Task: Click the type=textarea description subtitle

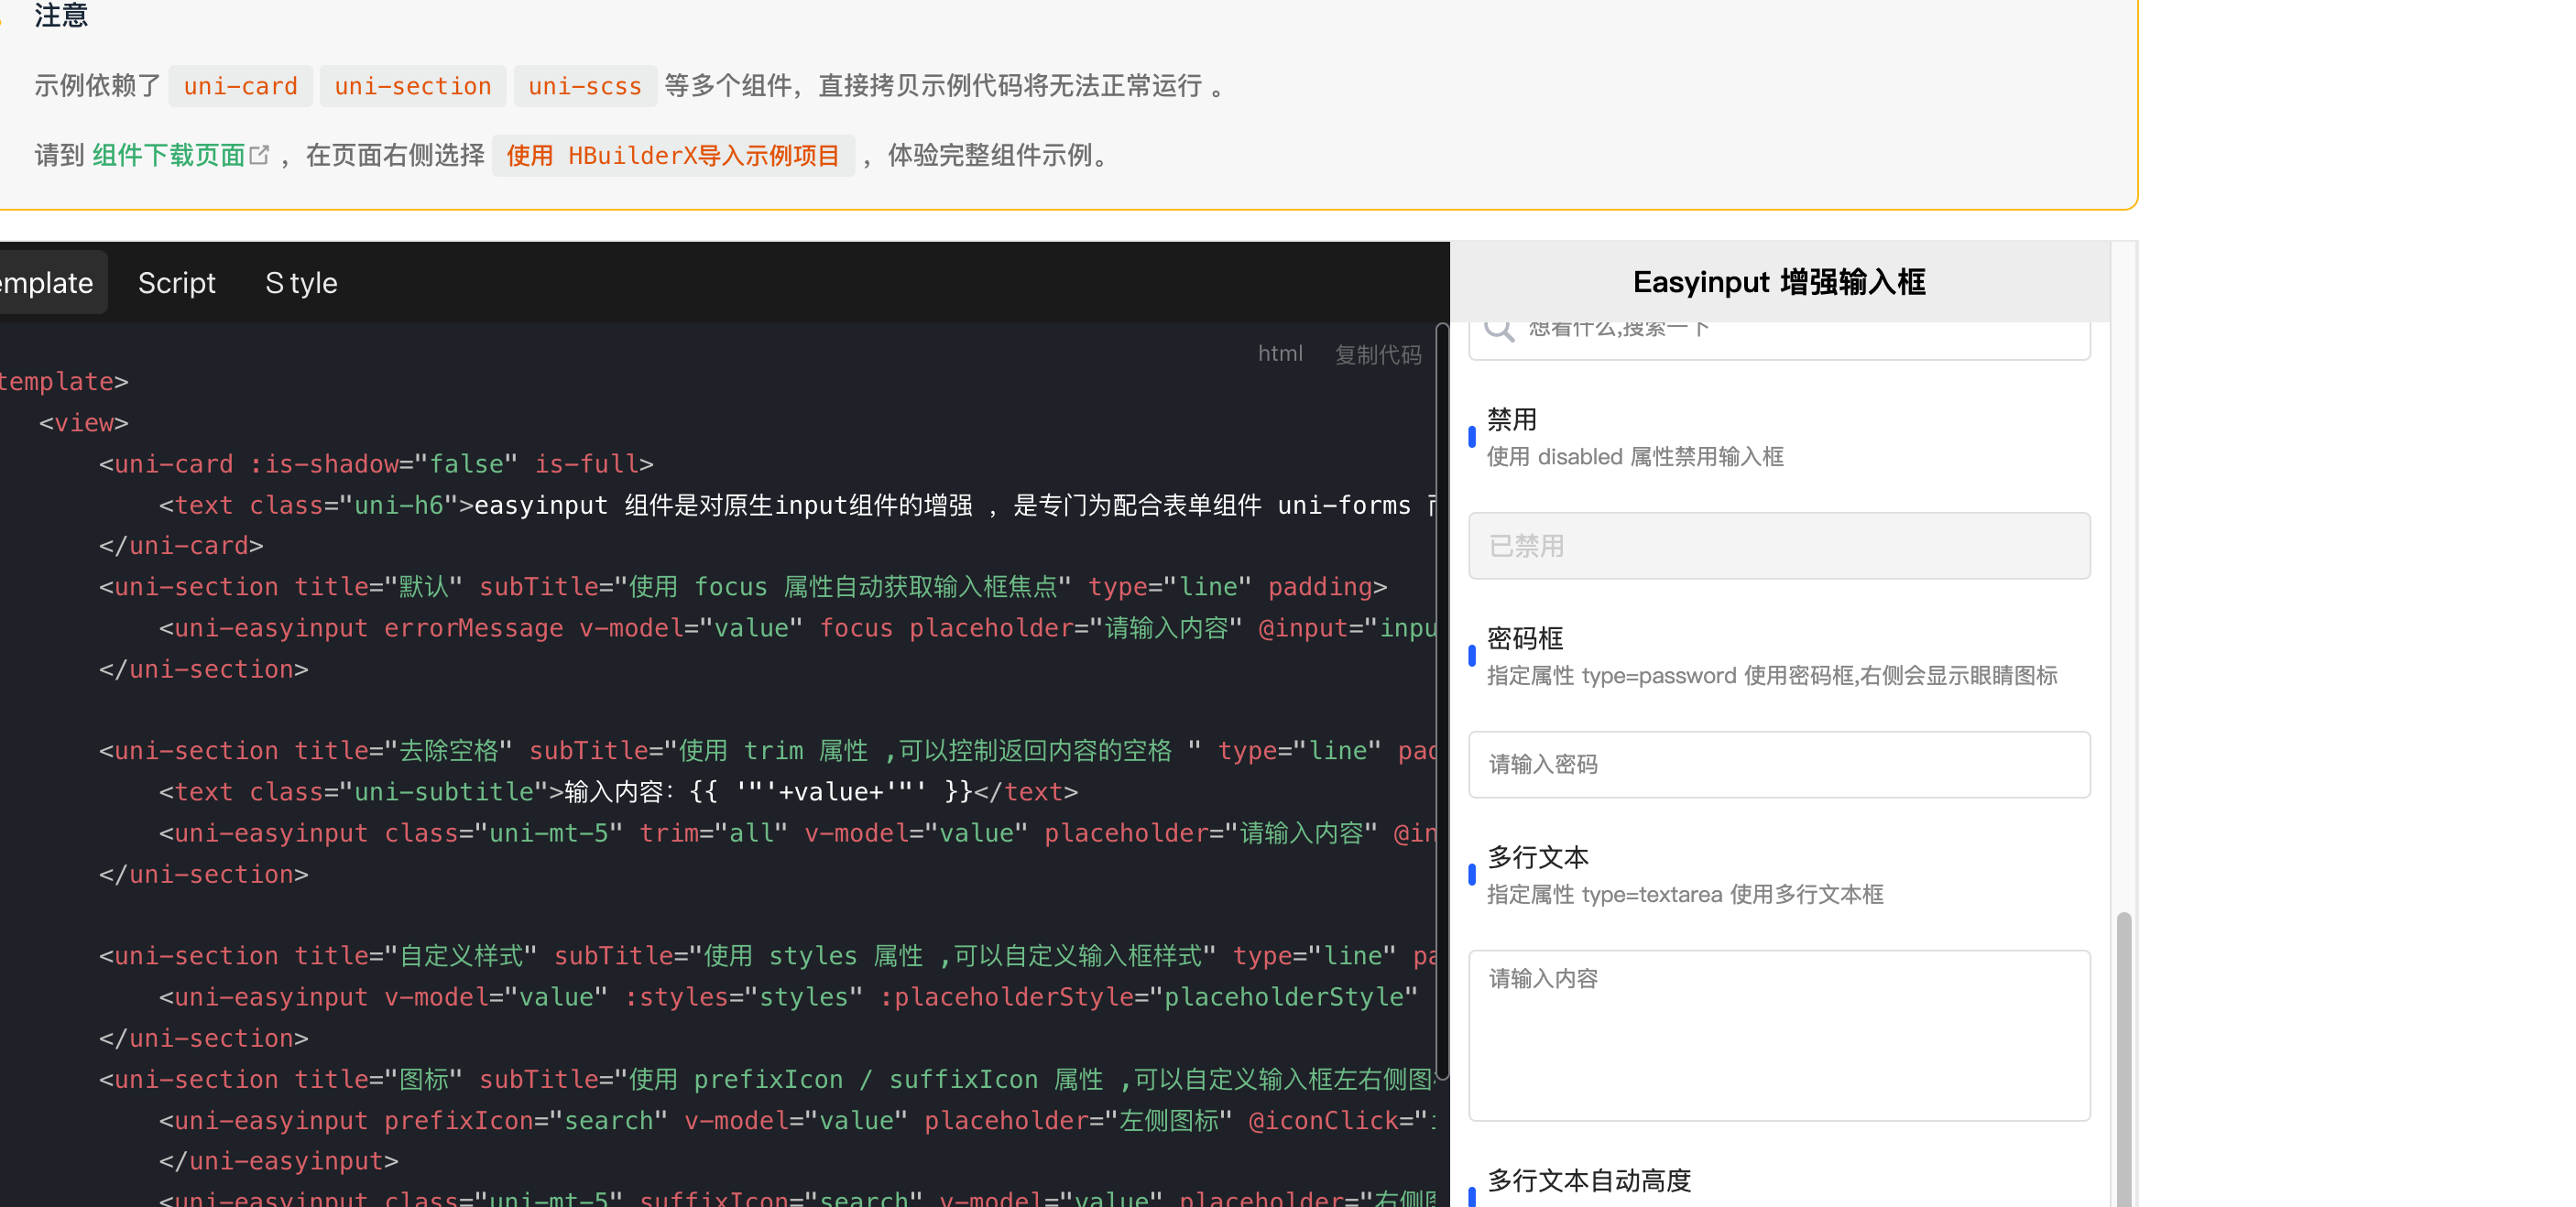Action: pos(1685,894)
